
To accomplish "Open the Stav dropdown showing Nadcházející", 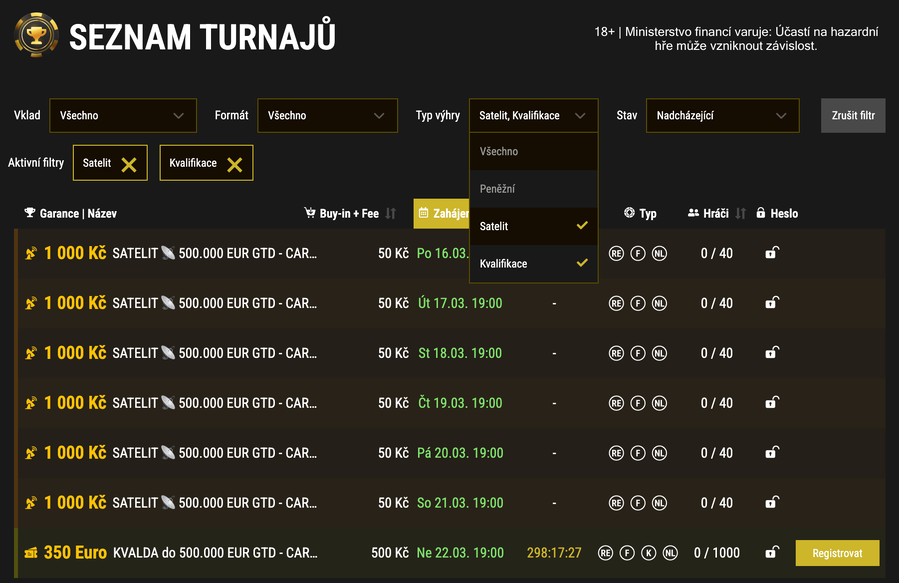I will [x=722, y=115].
